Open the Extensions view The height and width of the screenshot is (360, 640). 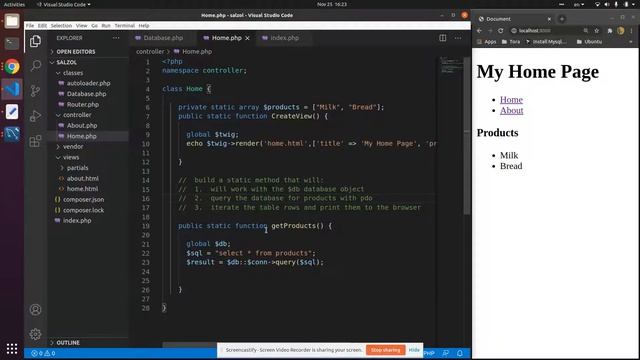point(36,141)
